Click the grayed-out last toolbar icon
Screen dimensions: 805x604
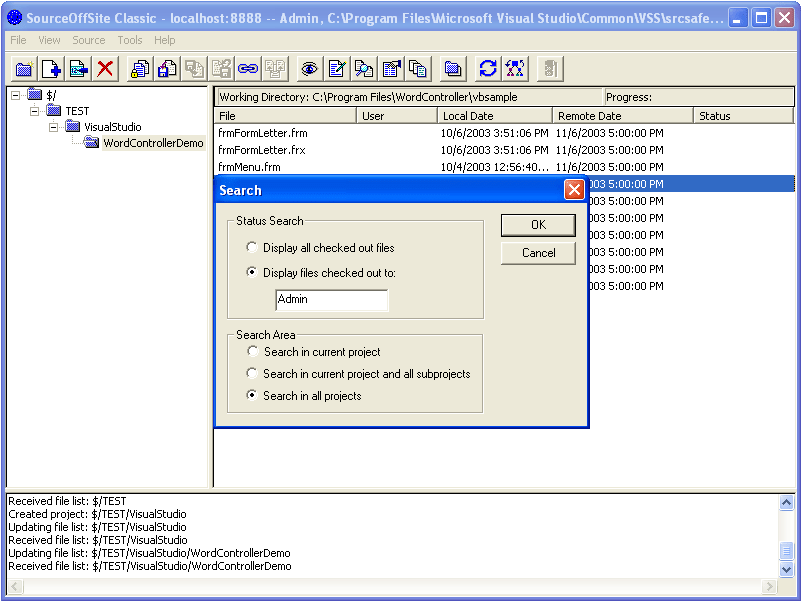(x=550, y=69)
